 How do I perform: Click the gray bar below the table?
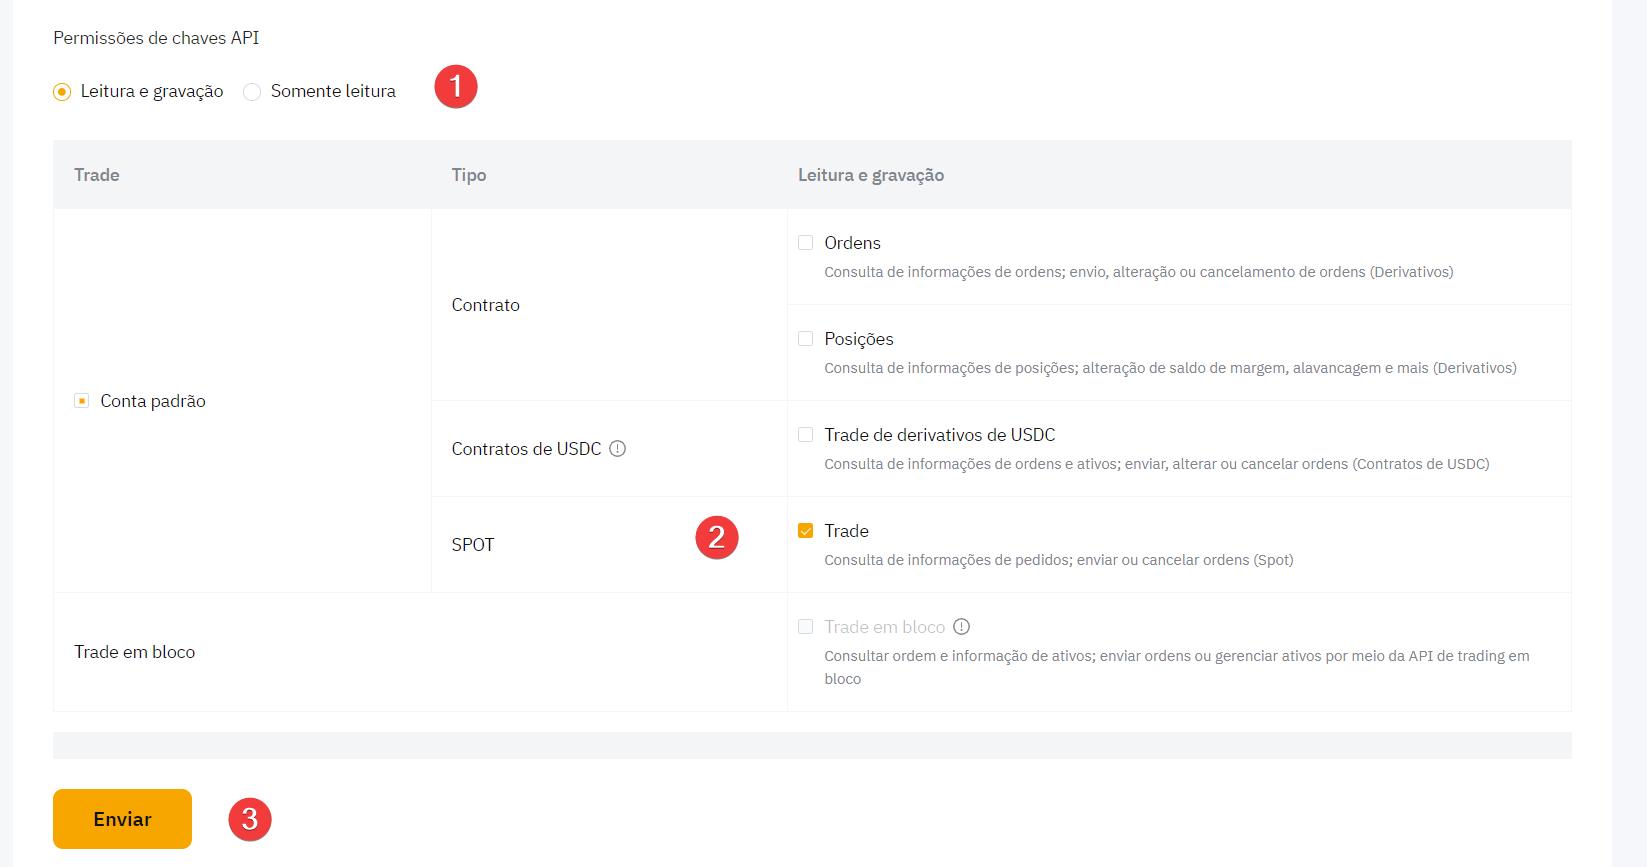point(812,745)
